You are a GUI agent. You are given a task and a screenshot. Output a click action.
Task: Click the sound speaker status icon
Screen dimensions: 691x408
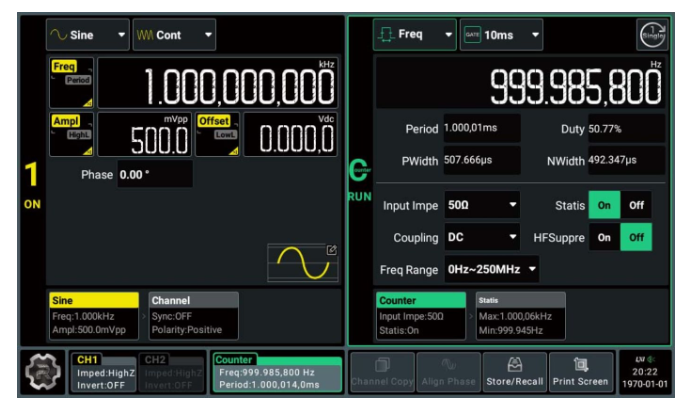pyautogui.click(x=651, y=360)
